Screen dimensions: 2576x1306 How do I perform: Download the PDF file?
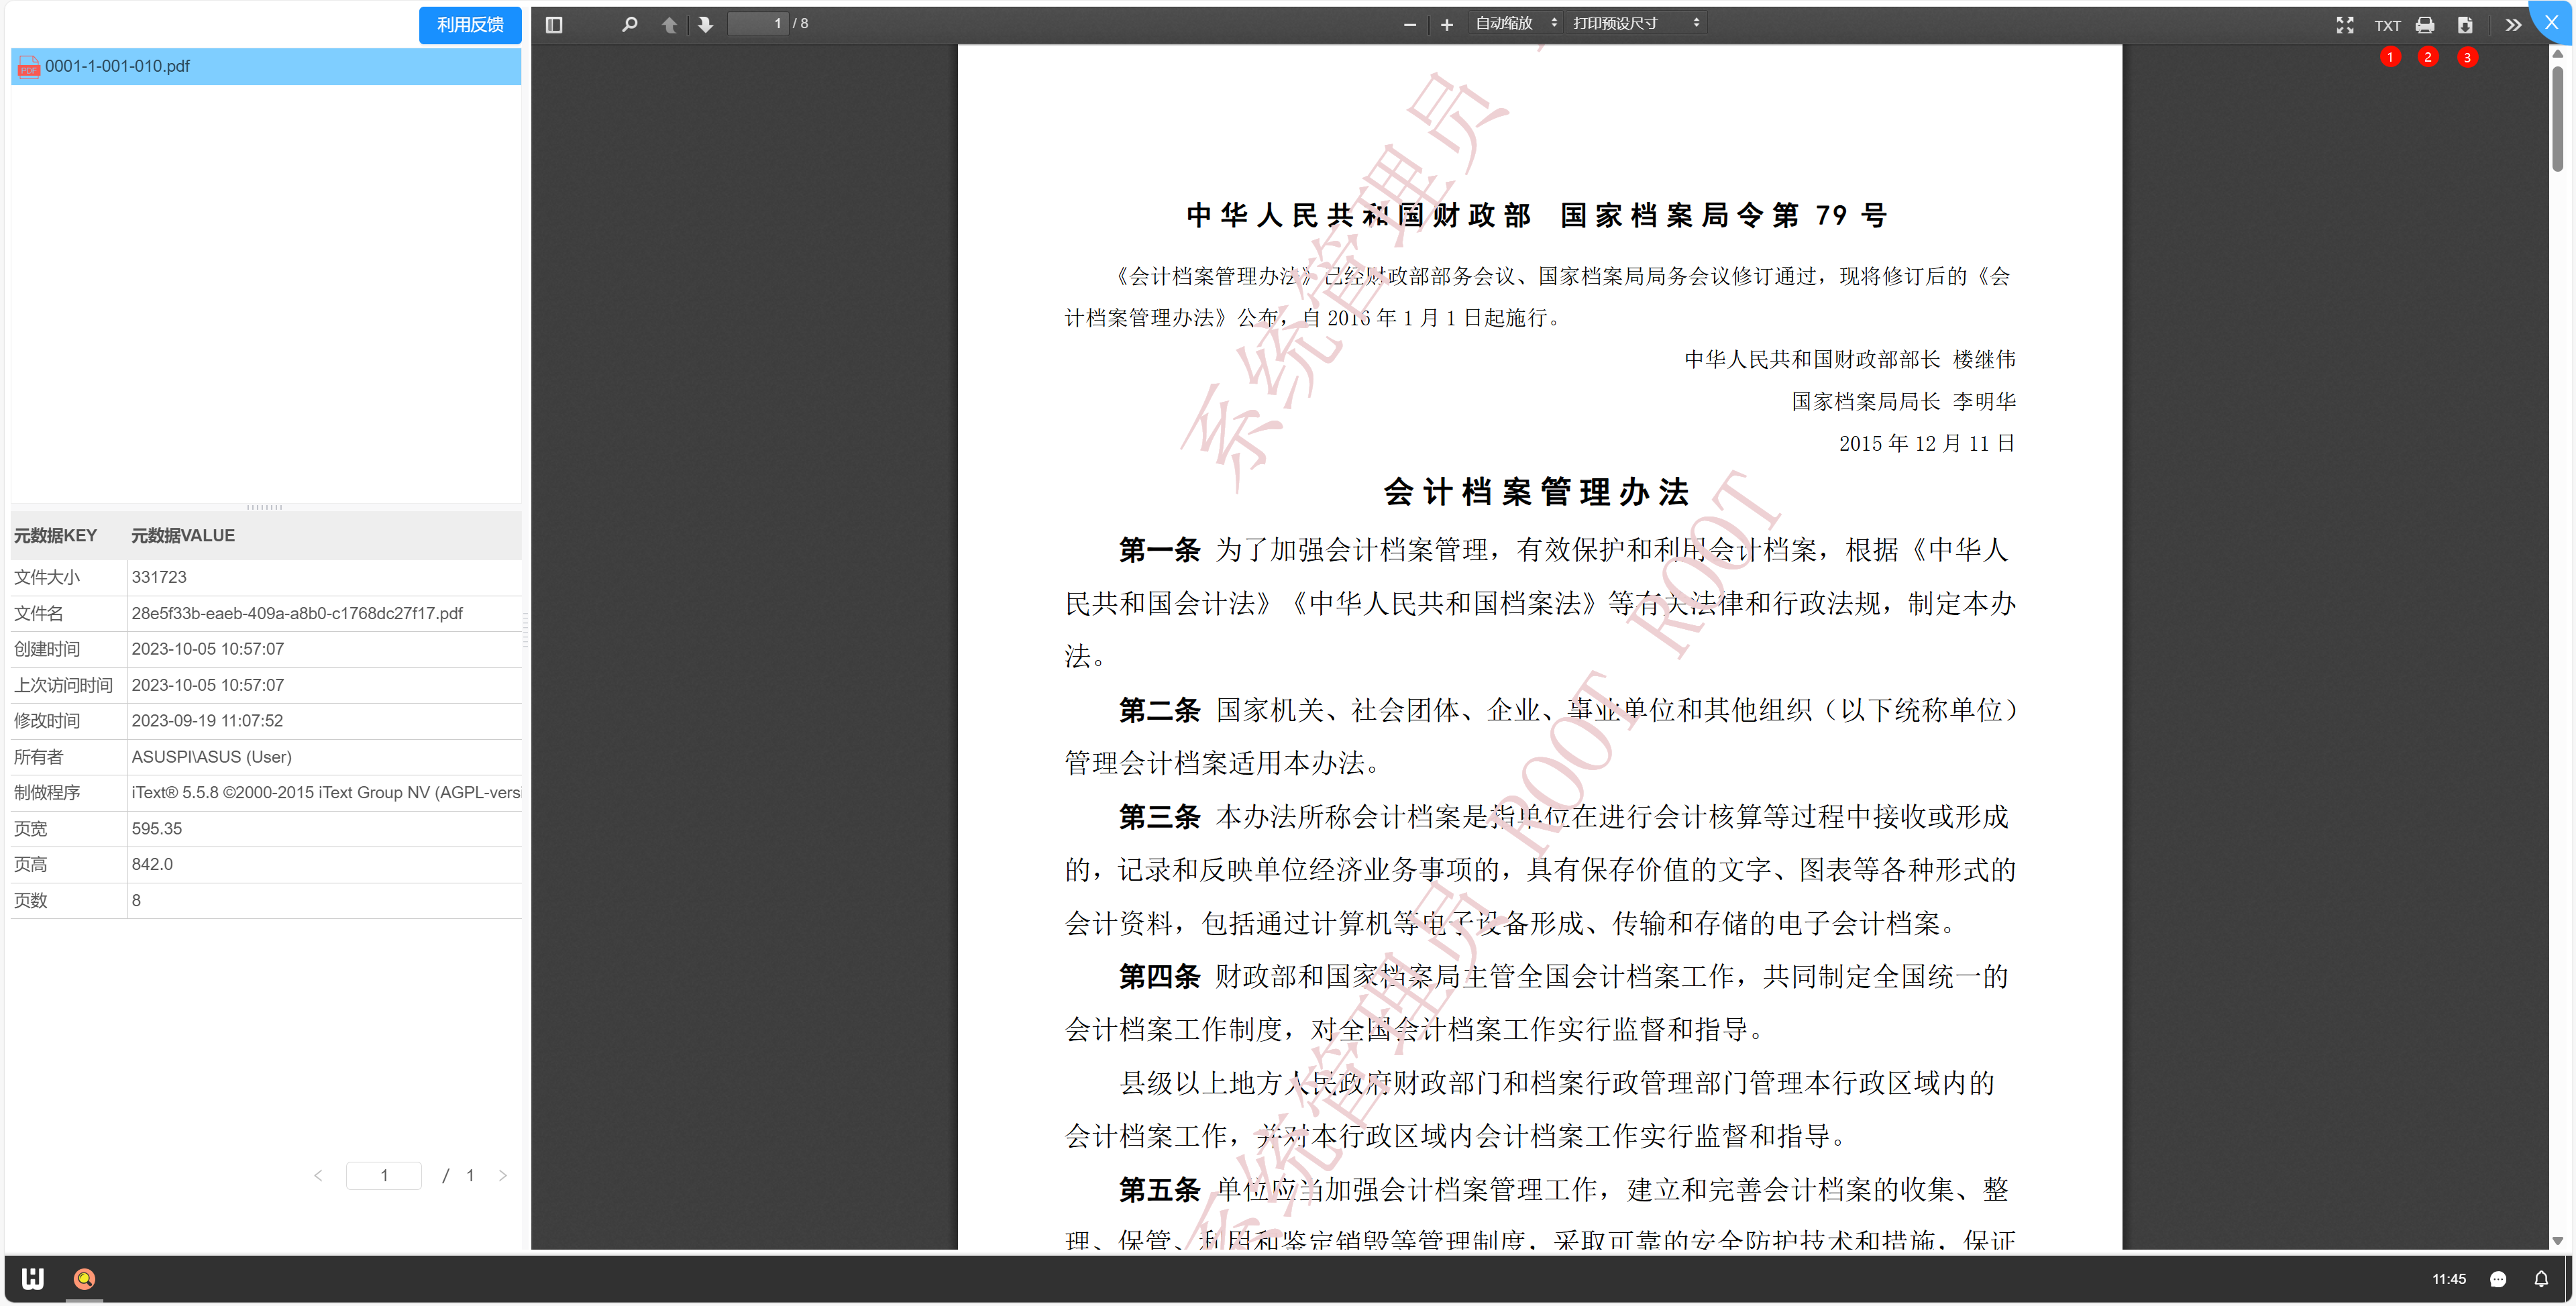click(x=2465, y=25)
